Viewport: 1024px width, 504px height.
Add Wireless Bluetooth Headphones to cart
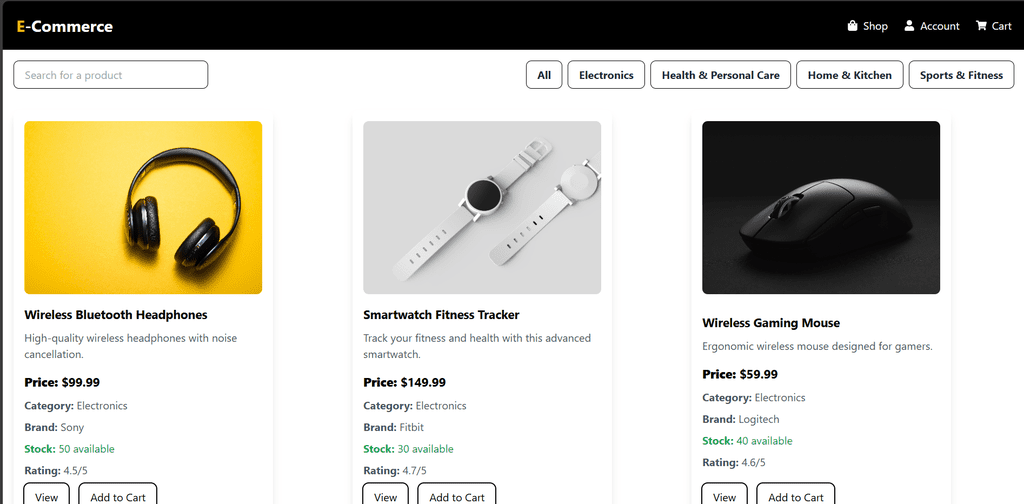coord(118,496)
